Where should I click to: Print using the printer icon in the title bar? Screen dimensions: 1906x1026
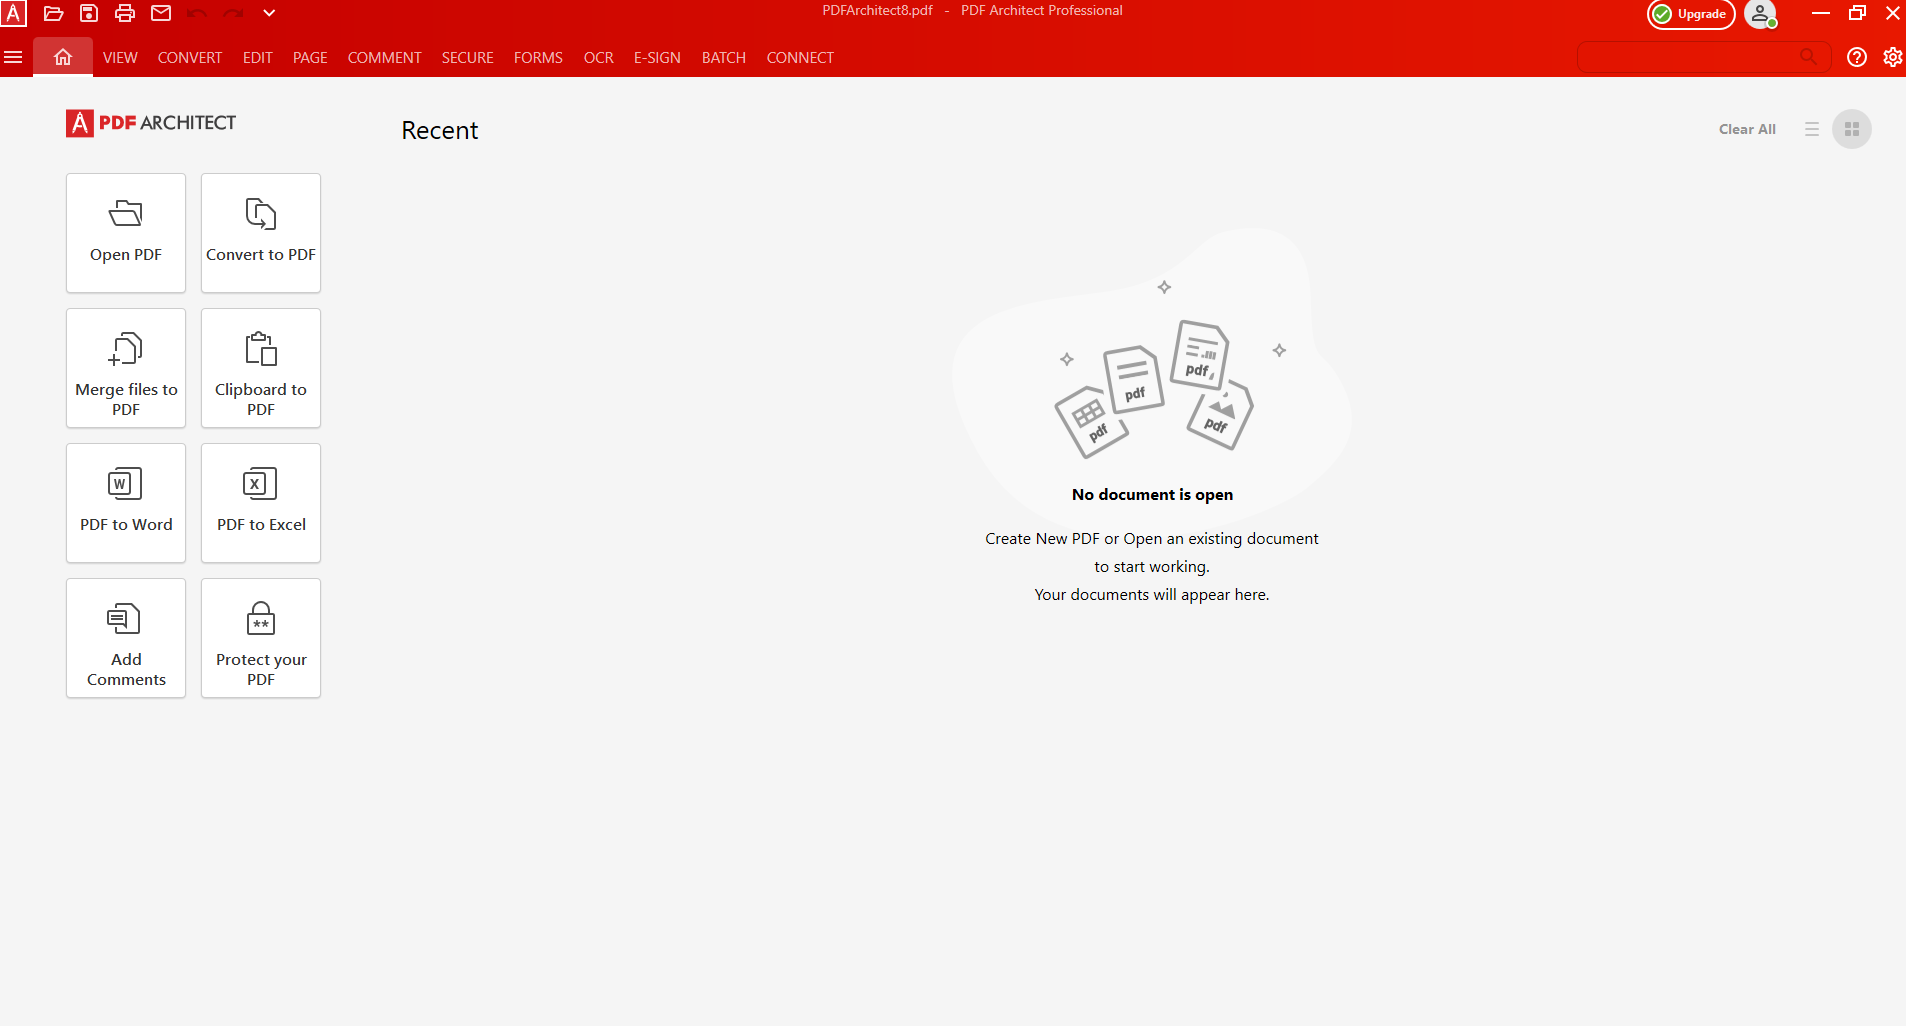[x=125, y=13]
